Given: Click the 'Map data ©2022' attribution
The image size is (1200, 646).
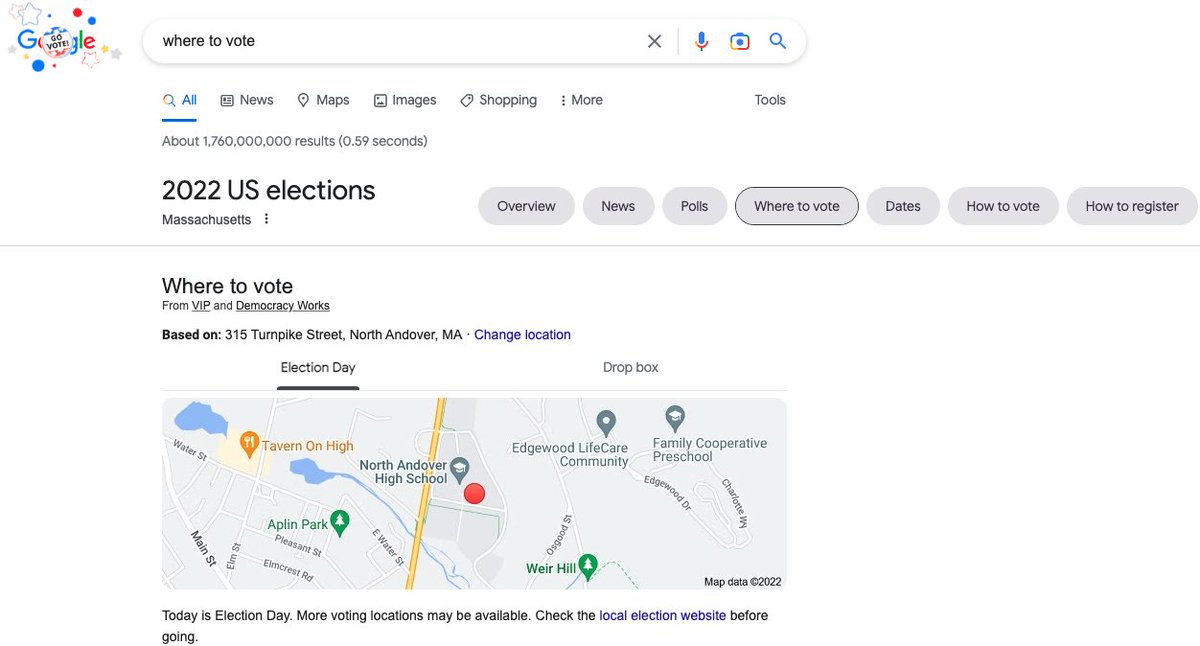Looking at the screenshot, I should pyautogui.click(x=743, y=582).
